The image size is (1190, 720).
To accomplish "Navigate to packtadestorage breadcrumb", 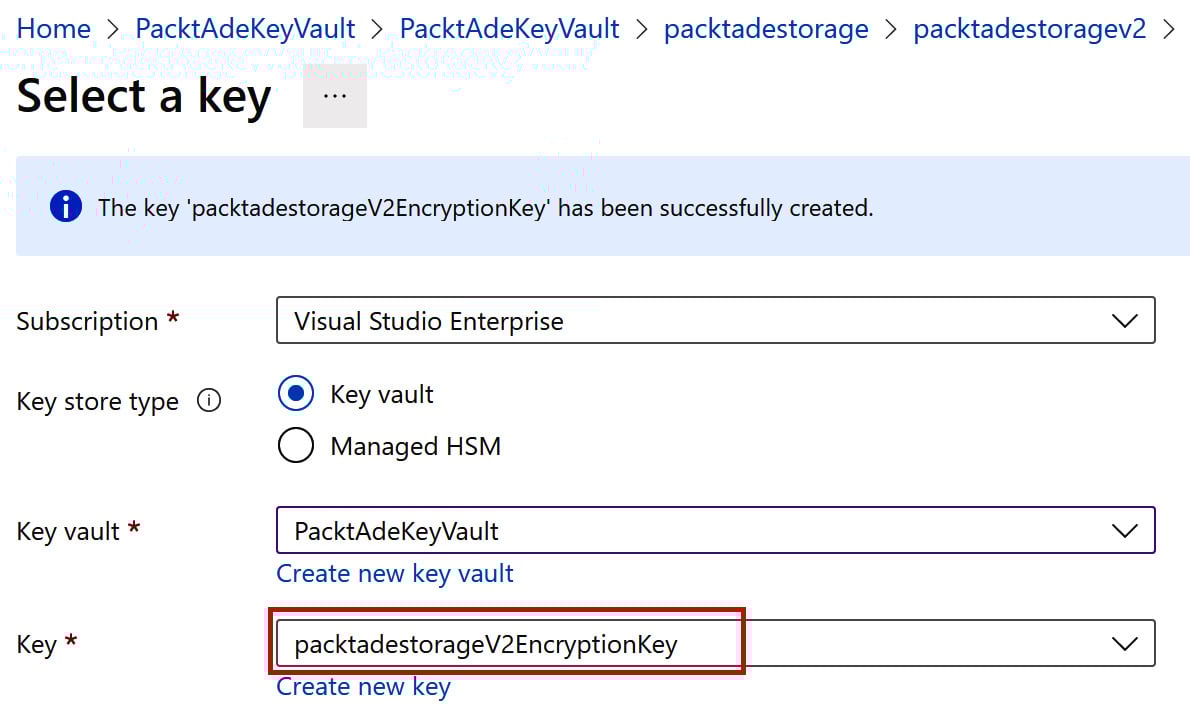I will (766, 29).
